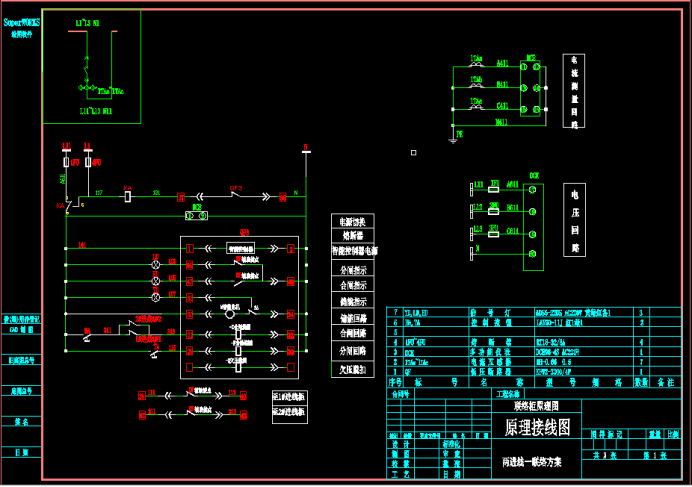Click the 工程名称 cell in title block
The height and width of the screenshot is (487, 692).
click(508, 394)
